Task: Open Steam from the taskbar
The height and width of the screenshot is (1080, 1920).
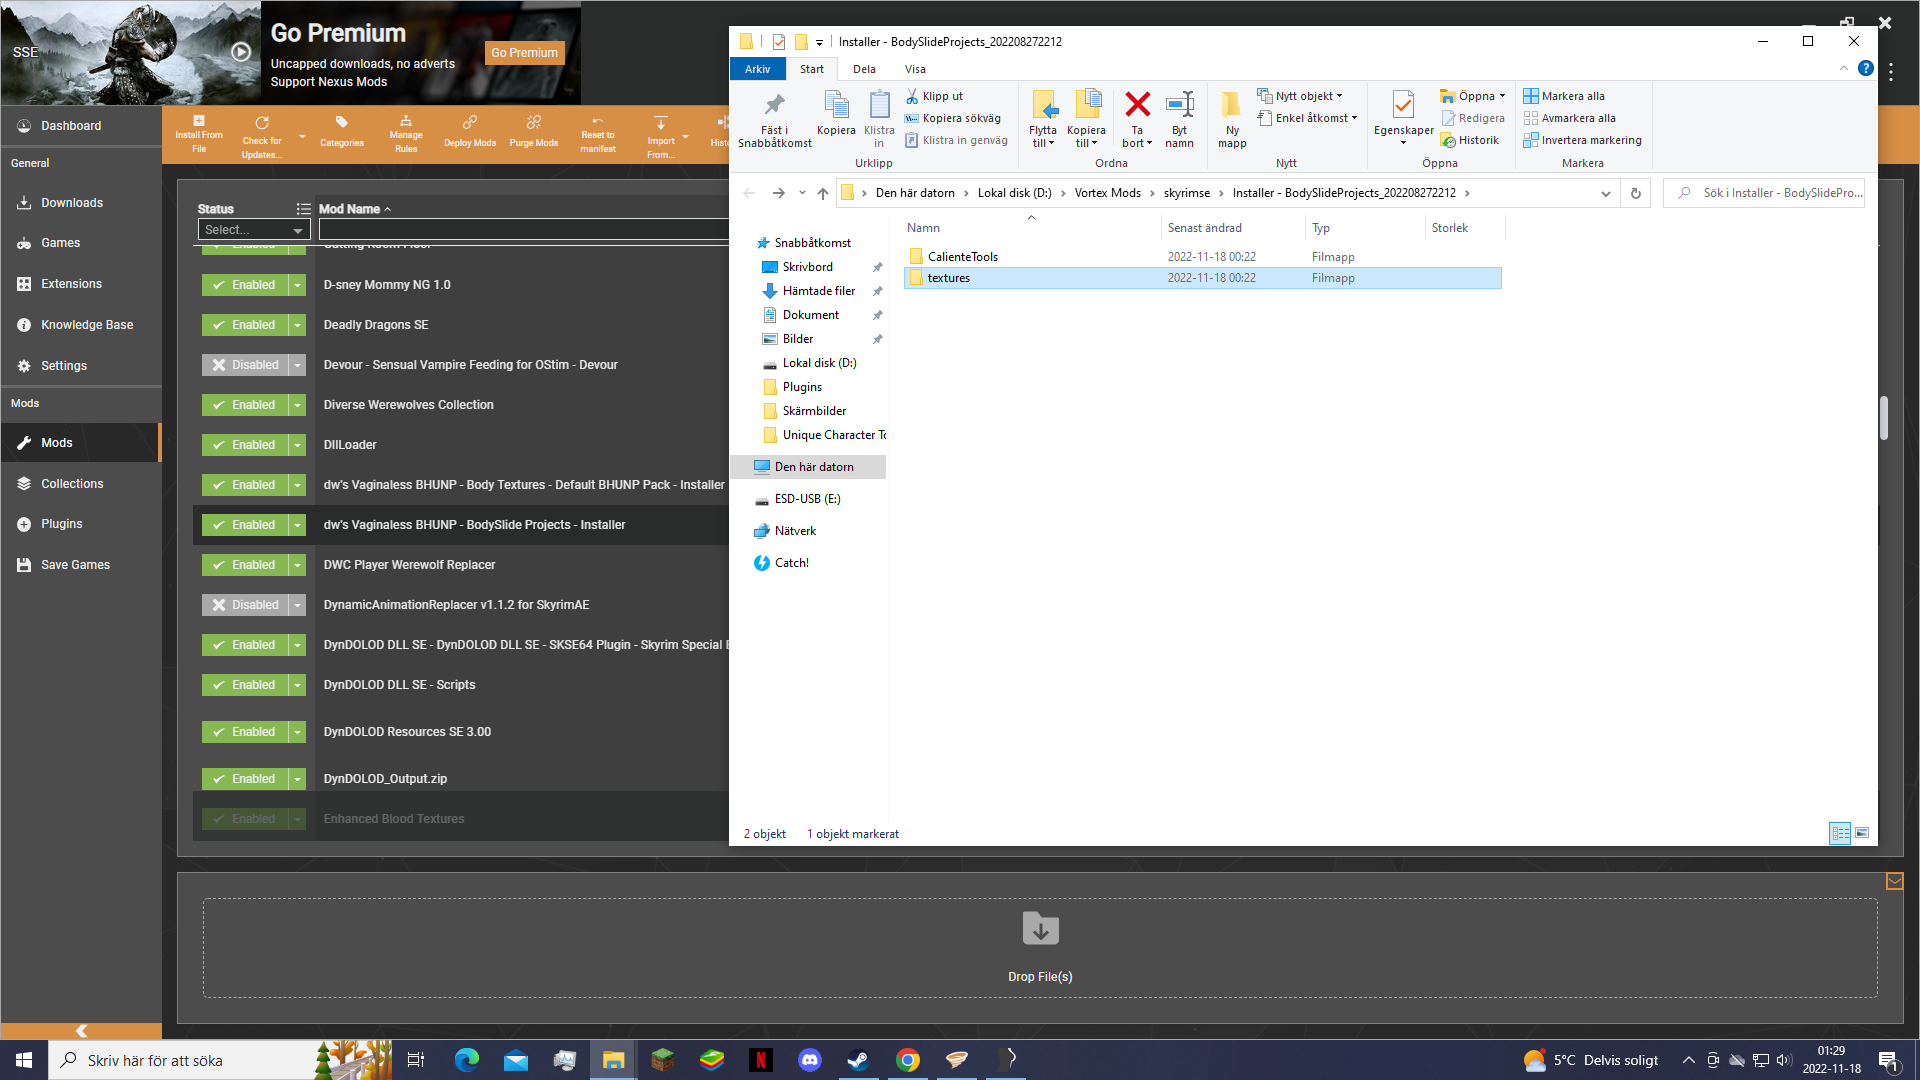Action: [x=858, y=1060]
